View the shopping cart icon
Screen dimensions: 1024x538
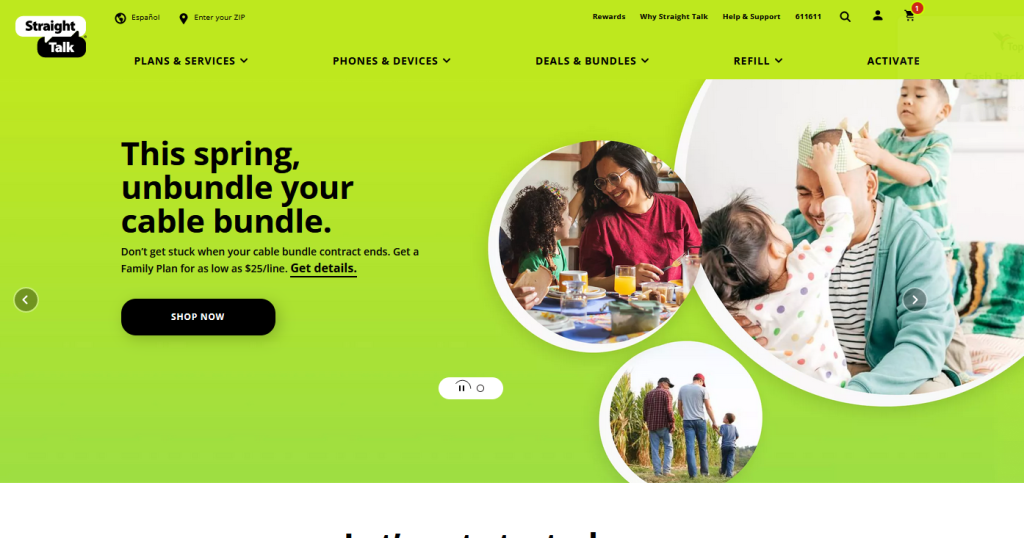click(x=910, y=16)
